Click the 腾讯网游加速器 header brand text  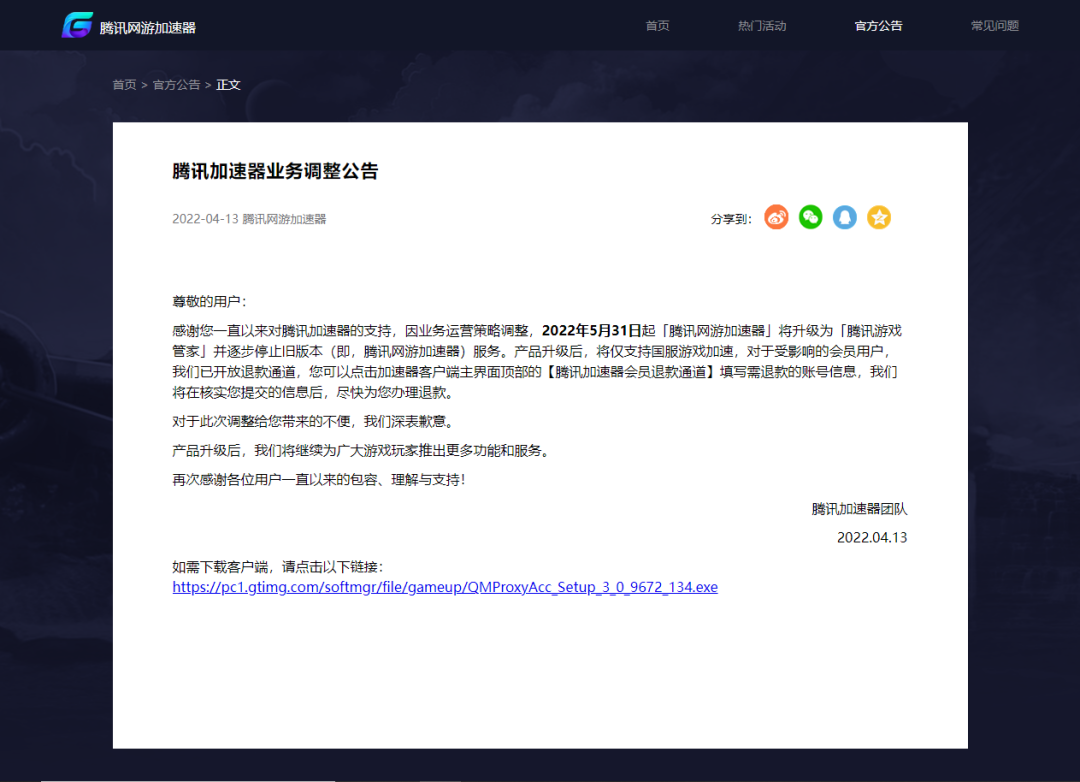[x=147, y=28]
